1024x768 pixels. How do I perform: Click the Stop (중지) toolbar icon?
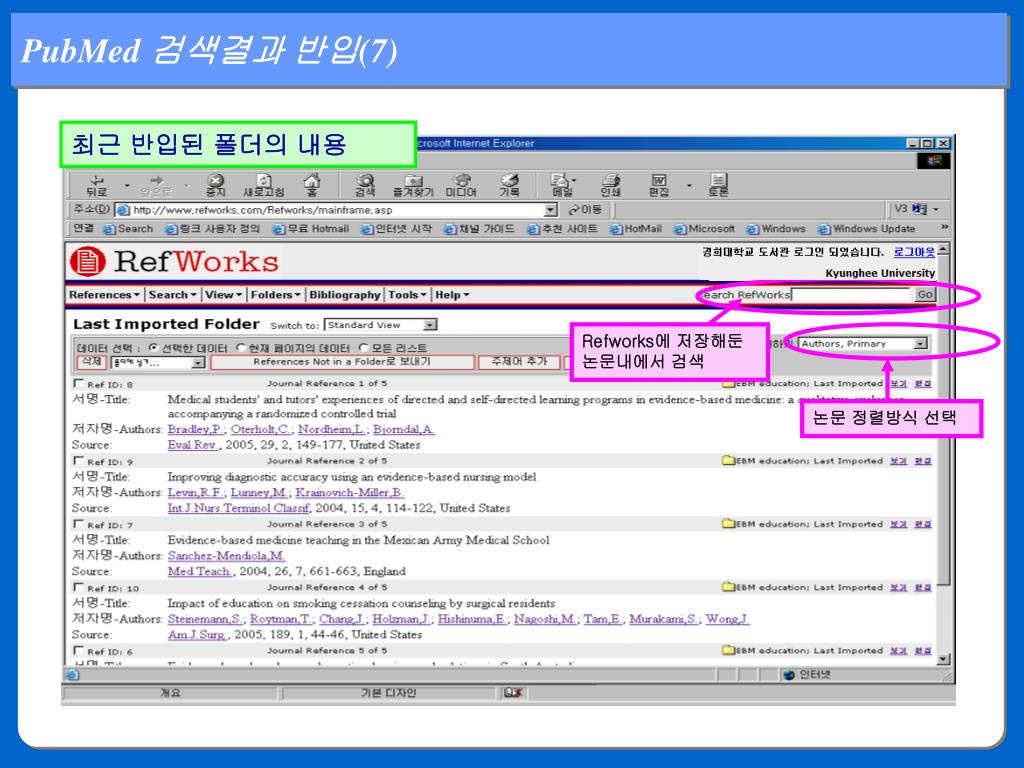tap(216, 185)
